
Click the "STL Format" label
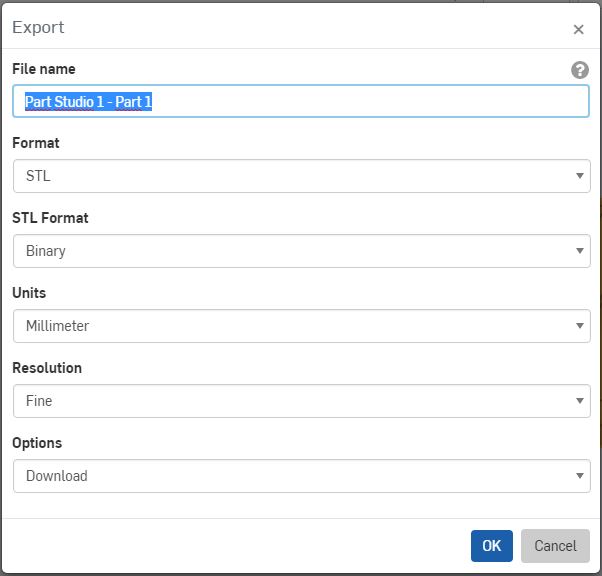(x=50, y=218)
